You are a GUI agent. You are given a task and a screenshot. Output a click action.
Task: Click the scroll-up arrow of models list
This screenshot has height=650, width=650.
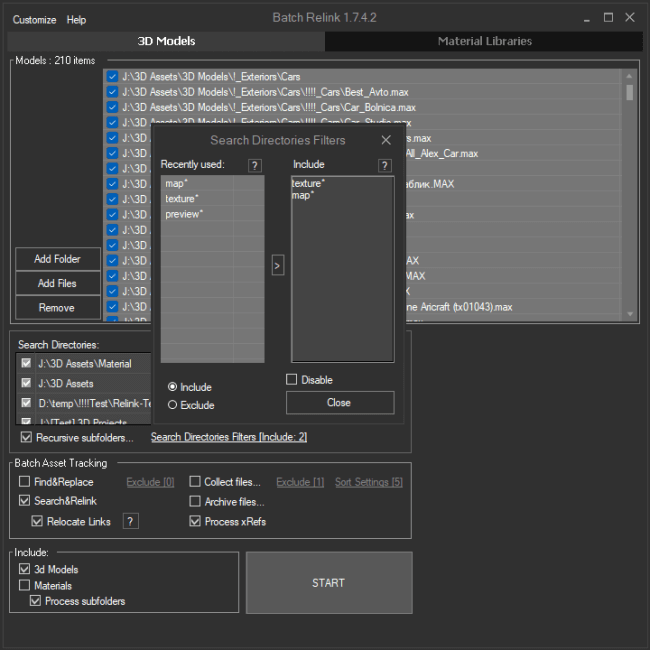tap(629, 76)
